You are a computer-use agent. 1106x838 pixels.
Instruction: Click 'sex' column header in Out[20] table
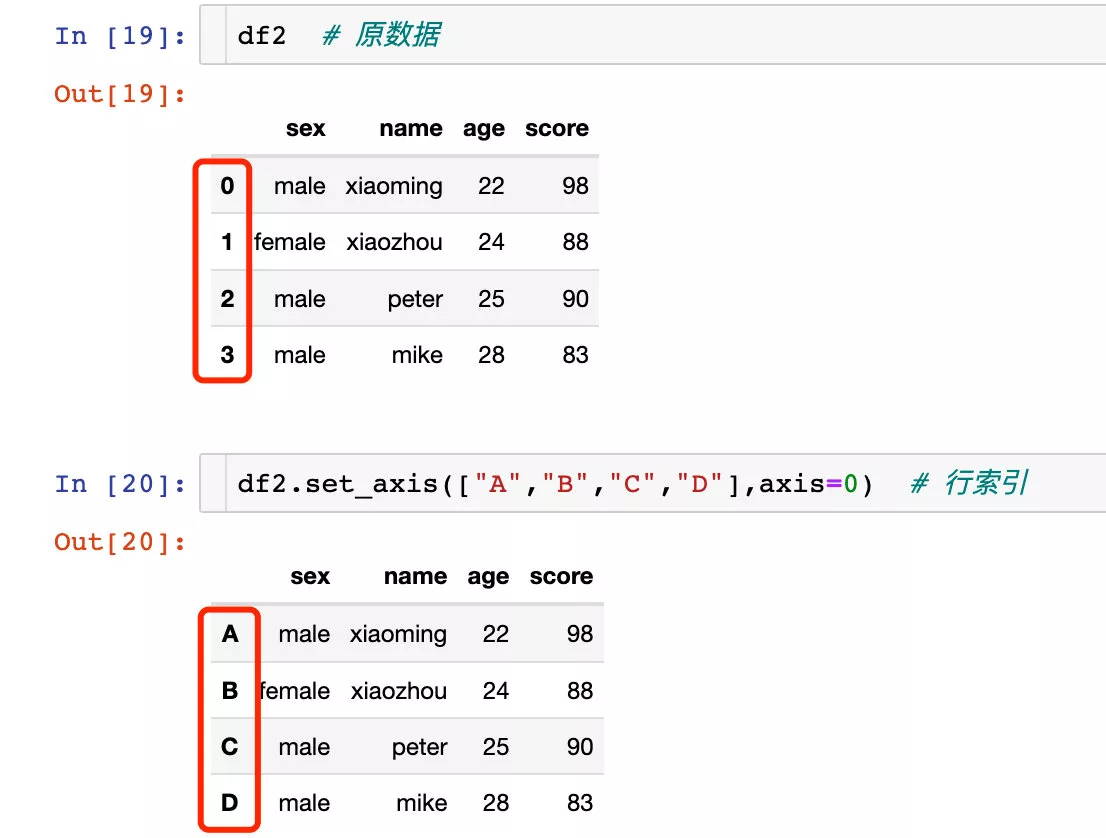[x=310, y=576]
